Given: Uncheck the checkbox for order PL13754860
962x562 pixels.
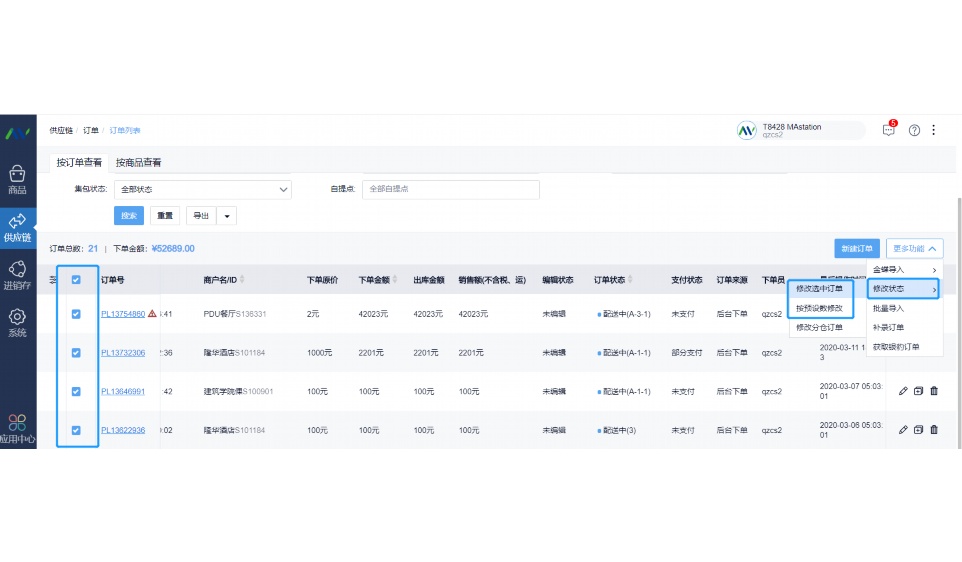Looking at the screenshot, I should pyautogui.click(x=76, y=314).
